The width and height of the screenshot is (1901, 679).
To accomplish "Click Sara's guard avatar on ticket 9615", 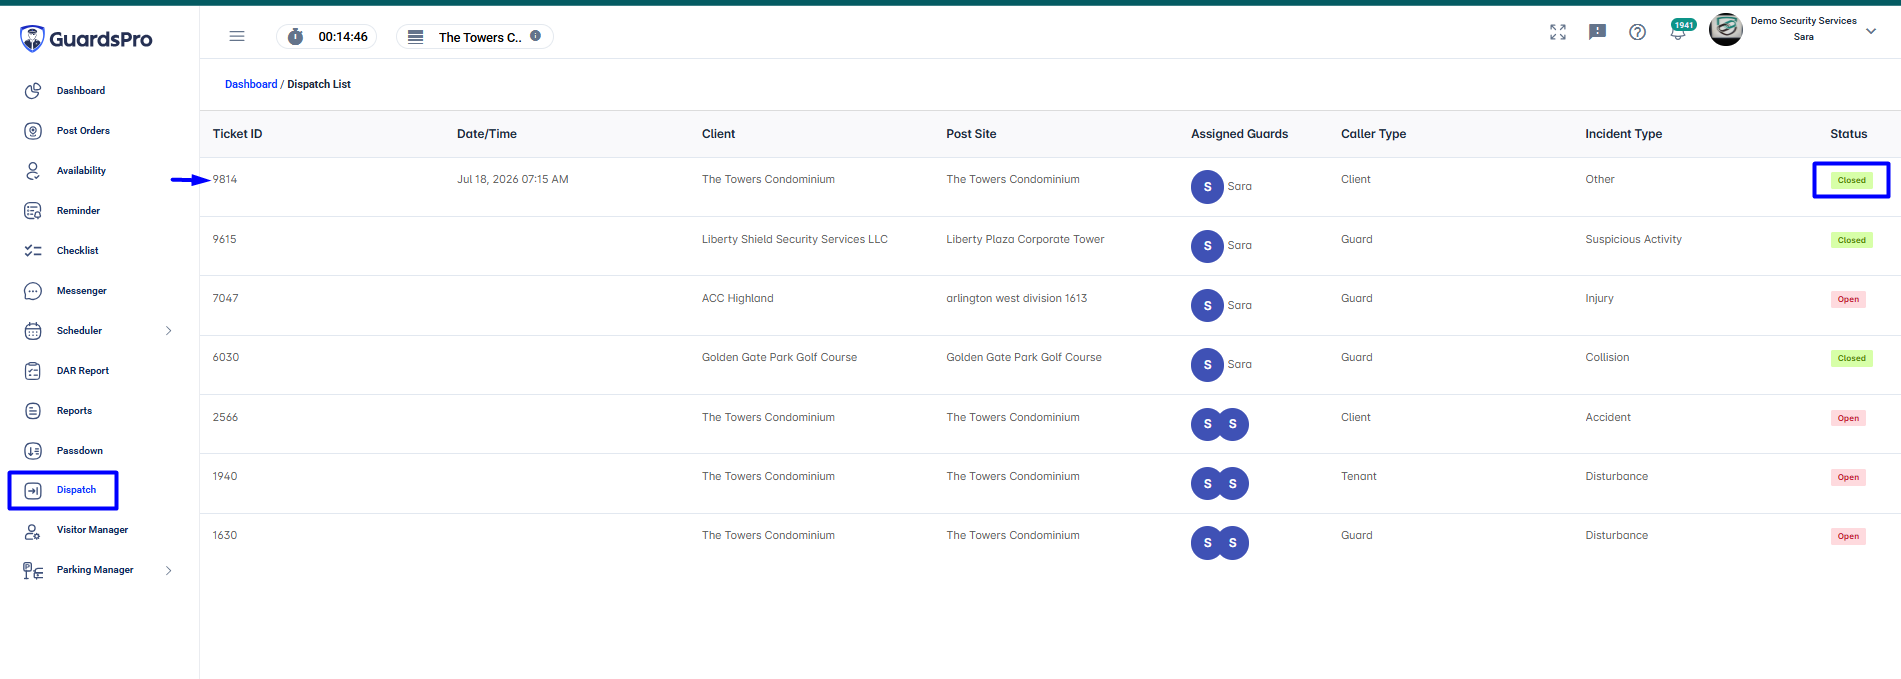I will pos(1207,246).
